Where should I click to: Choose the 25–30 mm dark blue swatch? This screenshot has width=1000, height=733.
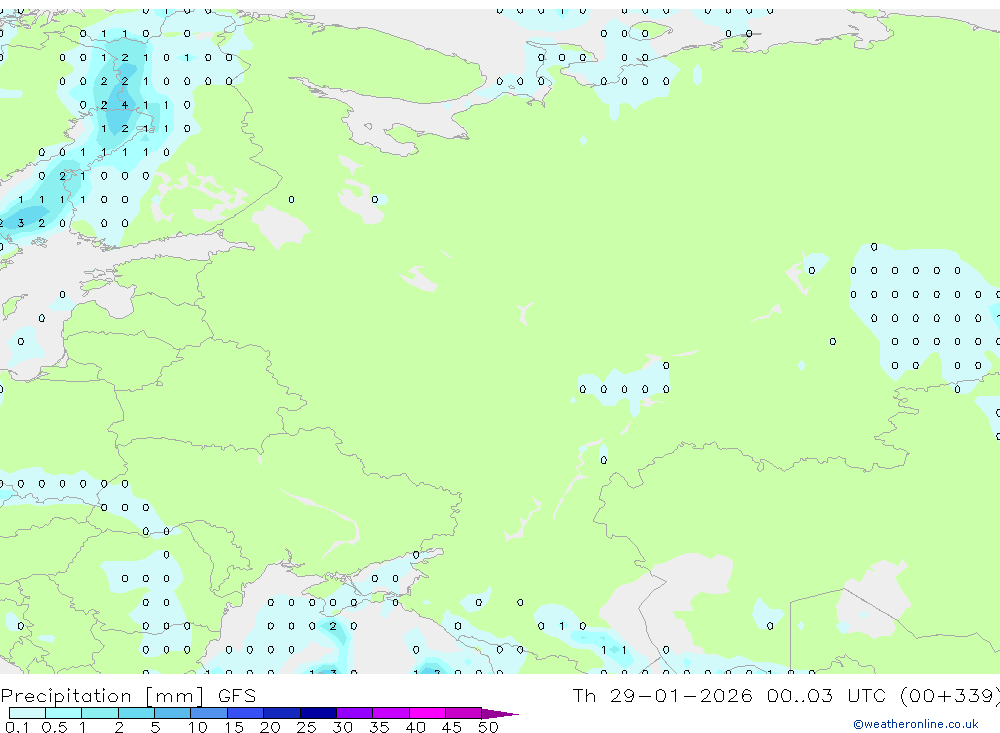318,713
